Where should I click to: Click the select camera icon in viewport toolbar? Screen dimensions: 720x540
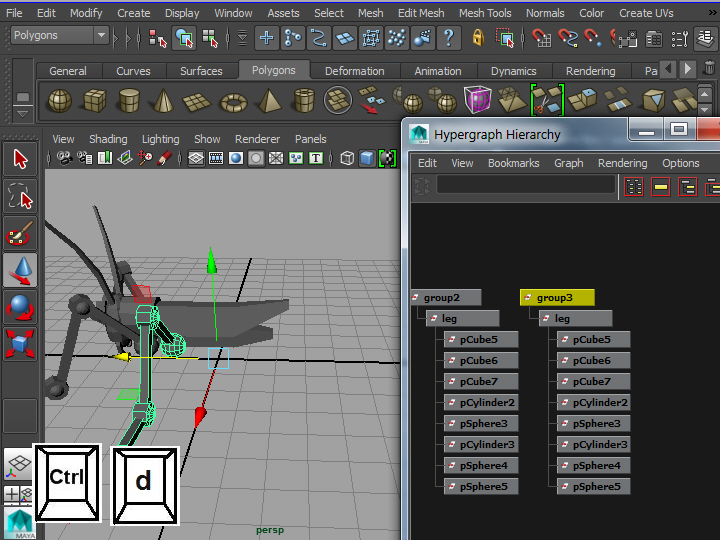[x=64, y=158]
